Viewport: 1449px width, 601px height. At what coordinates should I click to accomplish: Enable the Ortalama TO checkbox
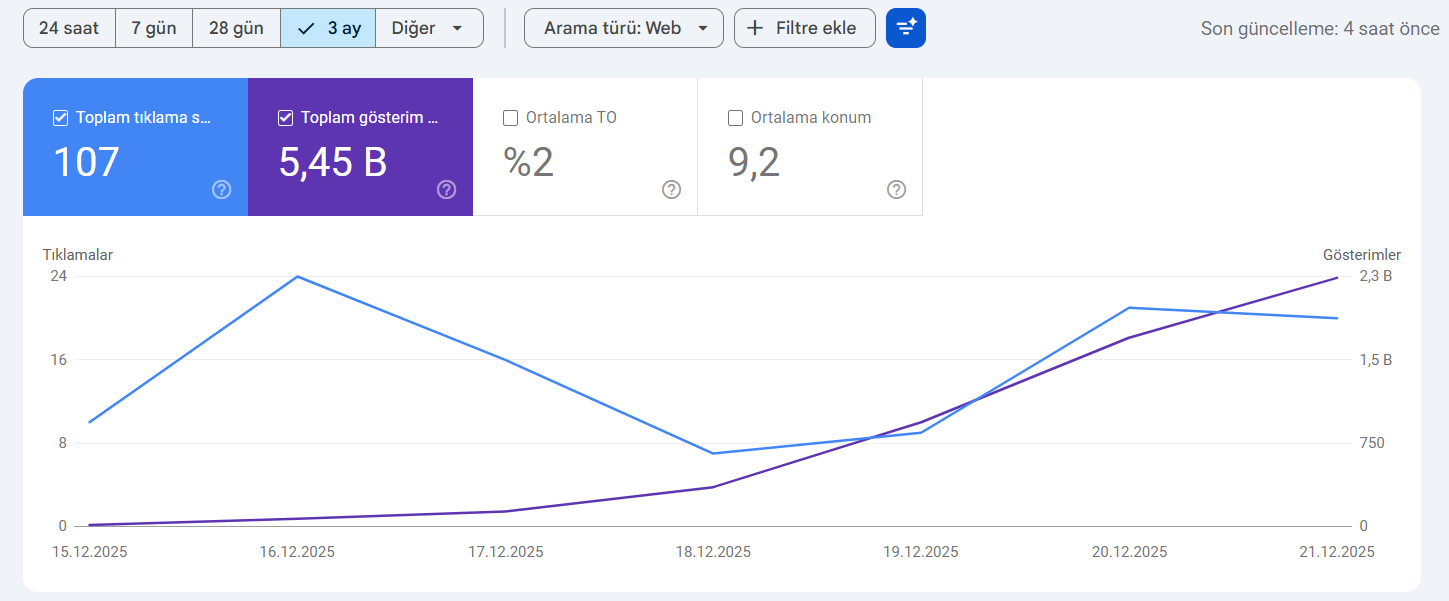pos(511,118)
